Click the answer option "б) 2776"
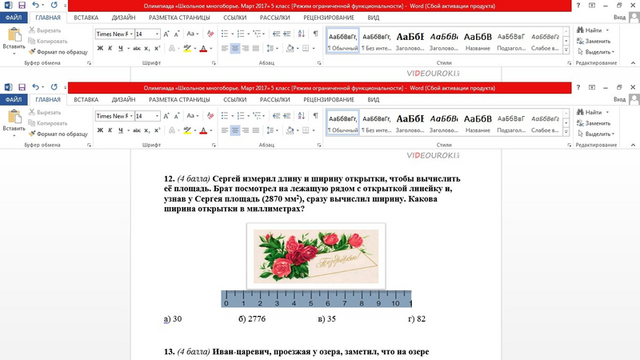The image size is (640, 360). point(252,319)
